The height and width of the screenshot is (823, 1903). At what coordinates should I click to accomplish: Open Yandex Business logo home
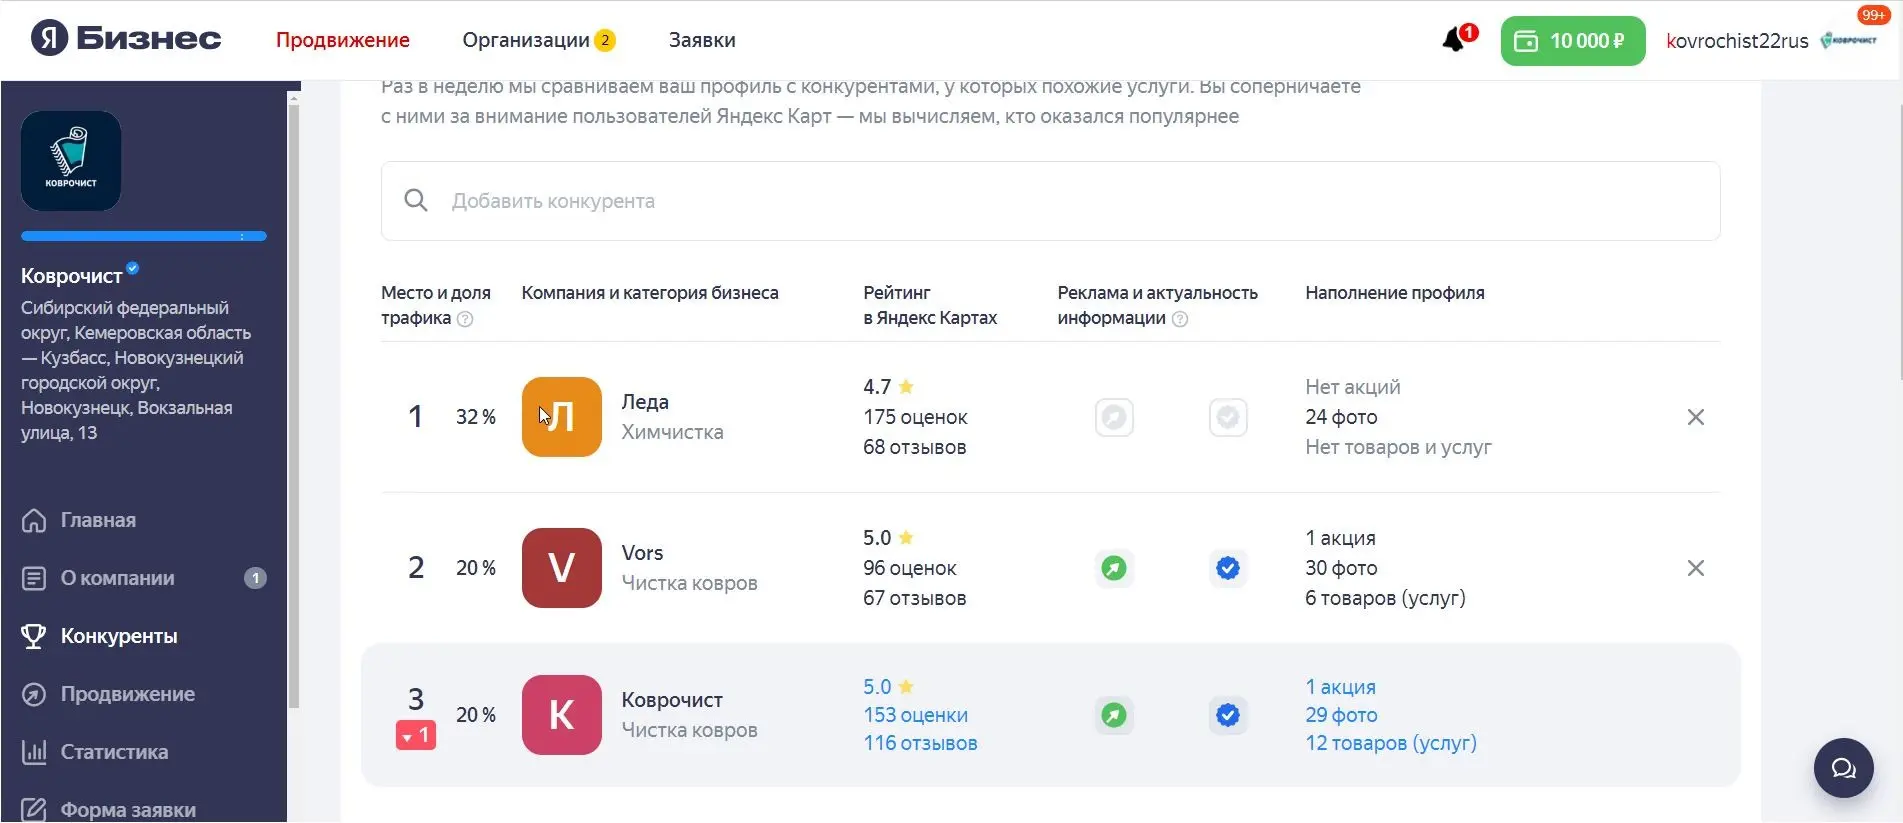126,39
